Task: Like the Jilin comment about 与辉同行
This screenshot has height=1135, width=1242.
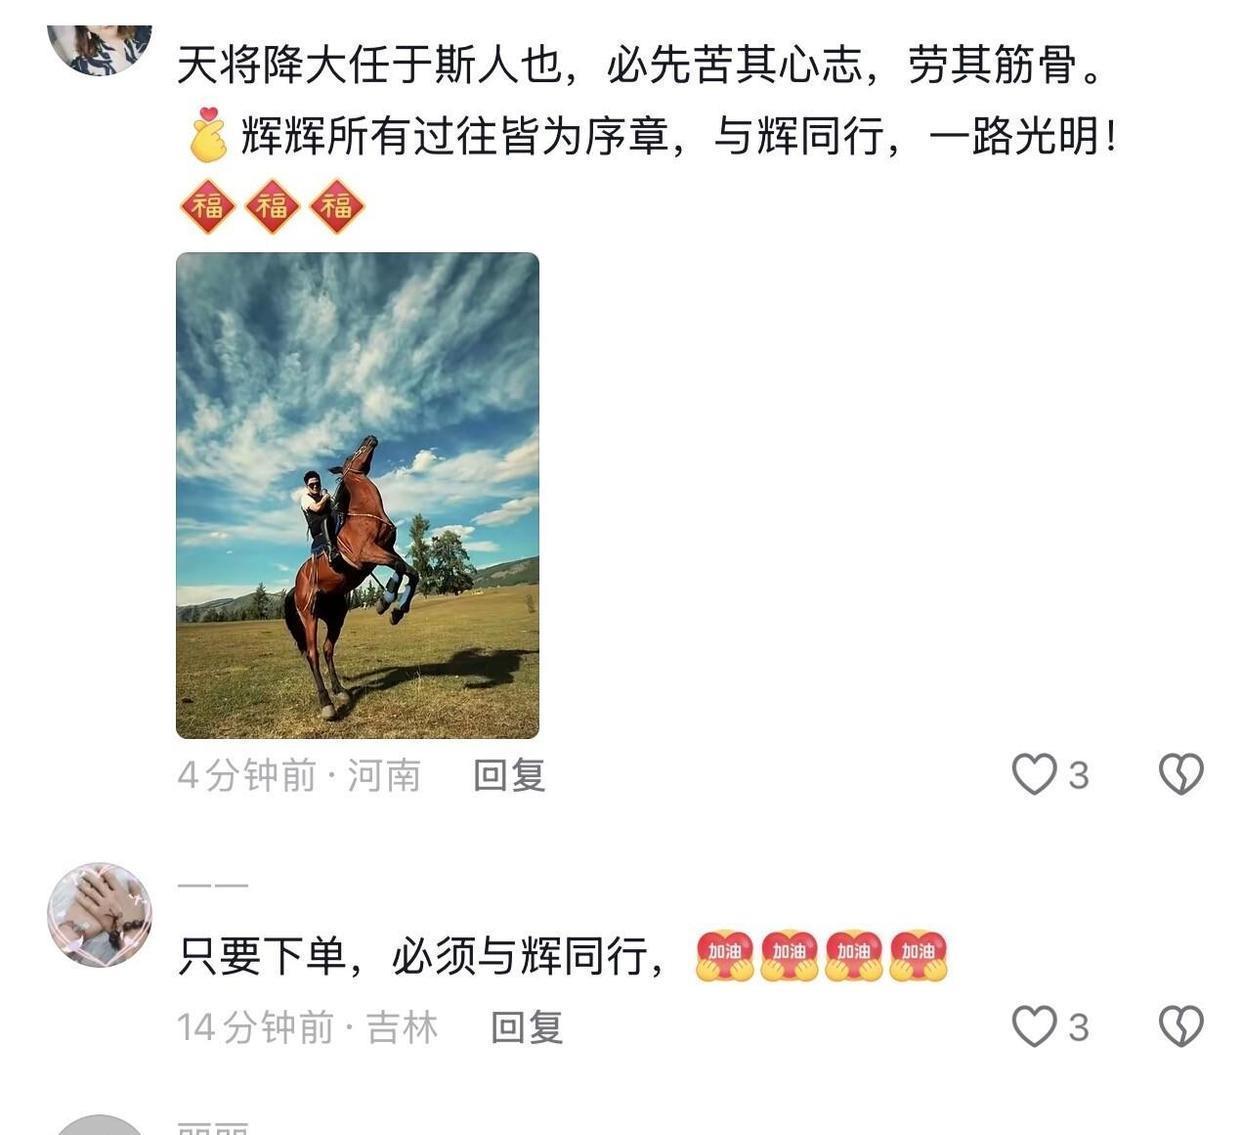Action: pos(1034,1026)
